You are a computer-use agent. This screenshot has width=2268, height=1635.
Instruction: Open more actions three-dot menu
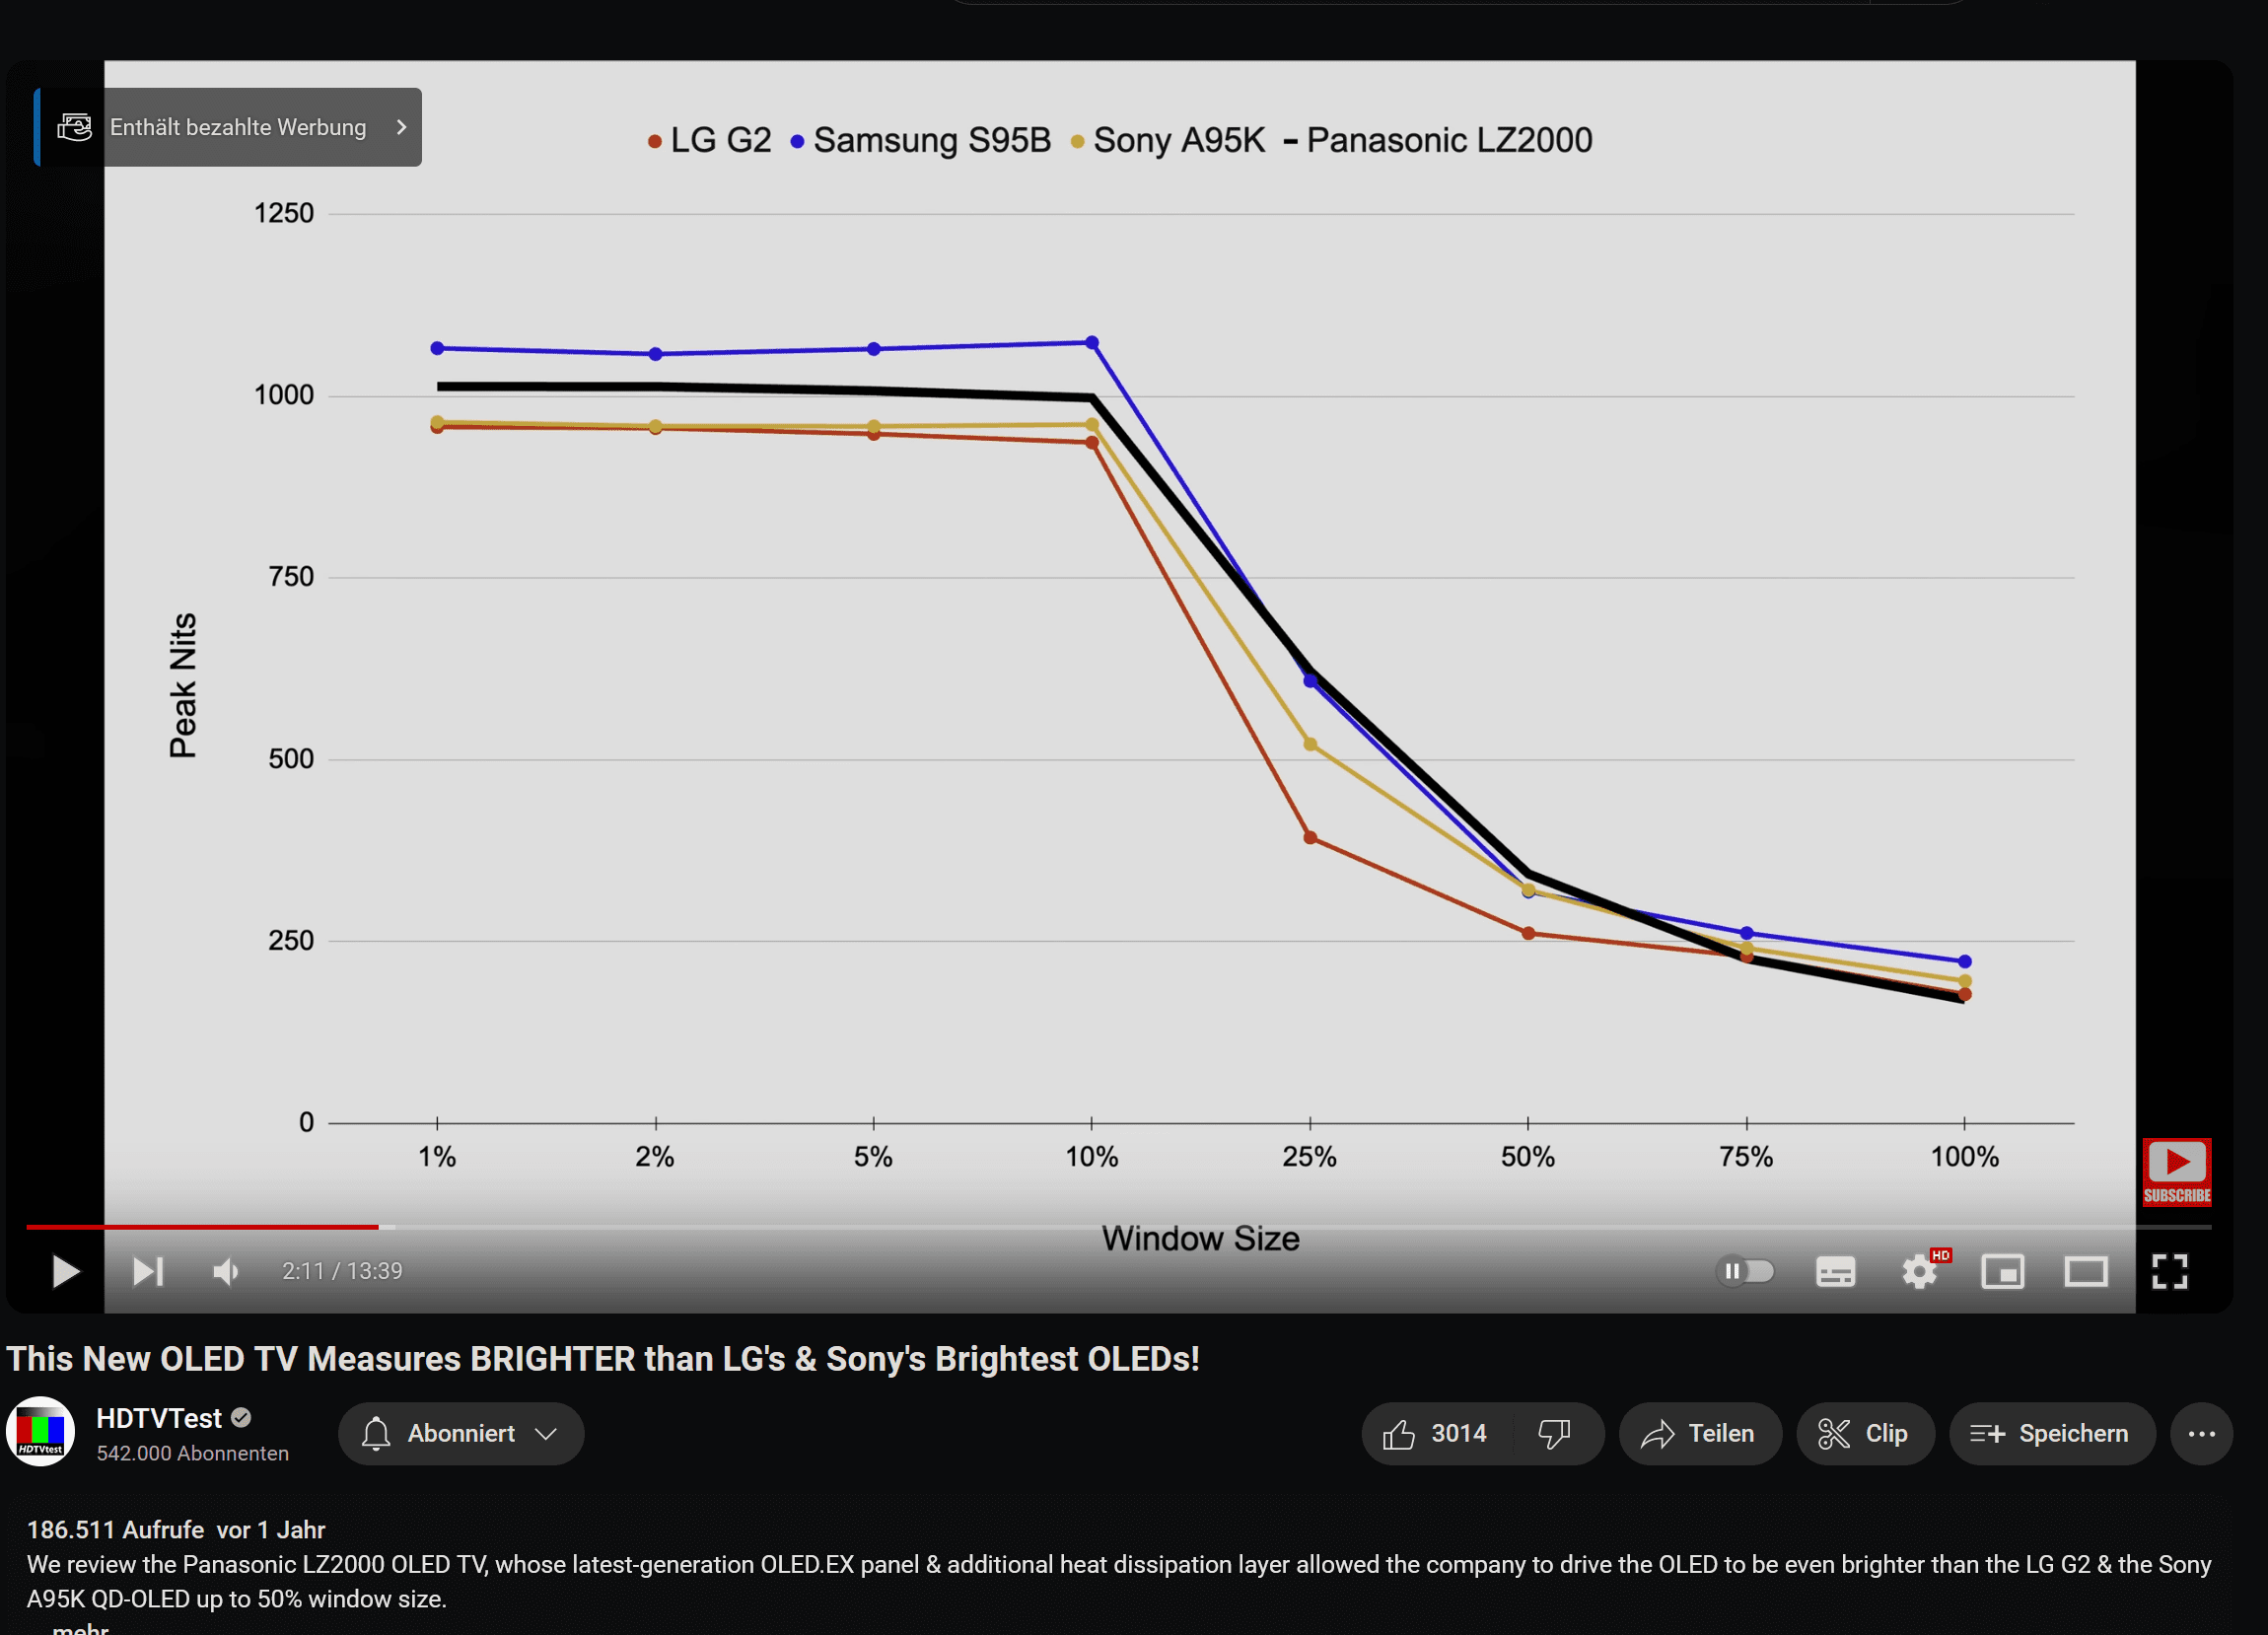[x=2202, y=1433]
